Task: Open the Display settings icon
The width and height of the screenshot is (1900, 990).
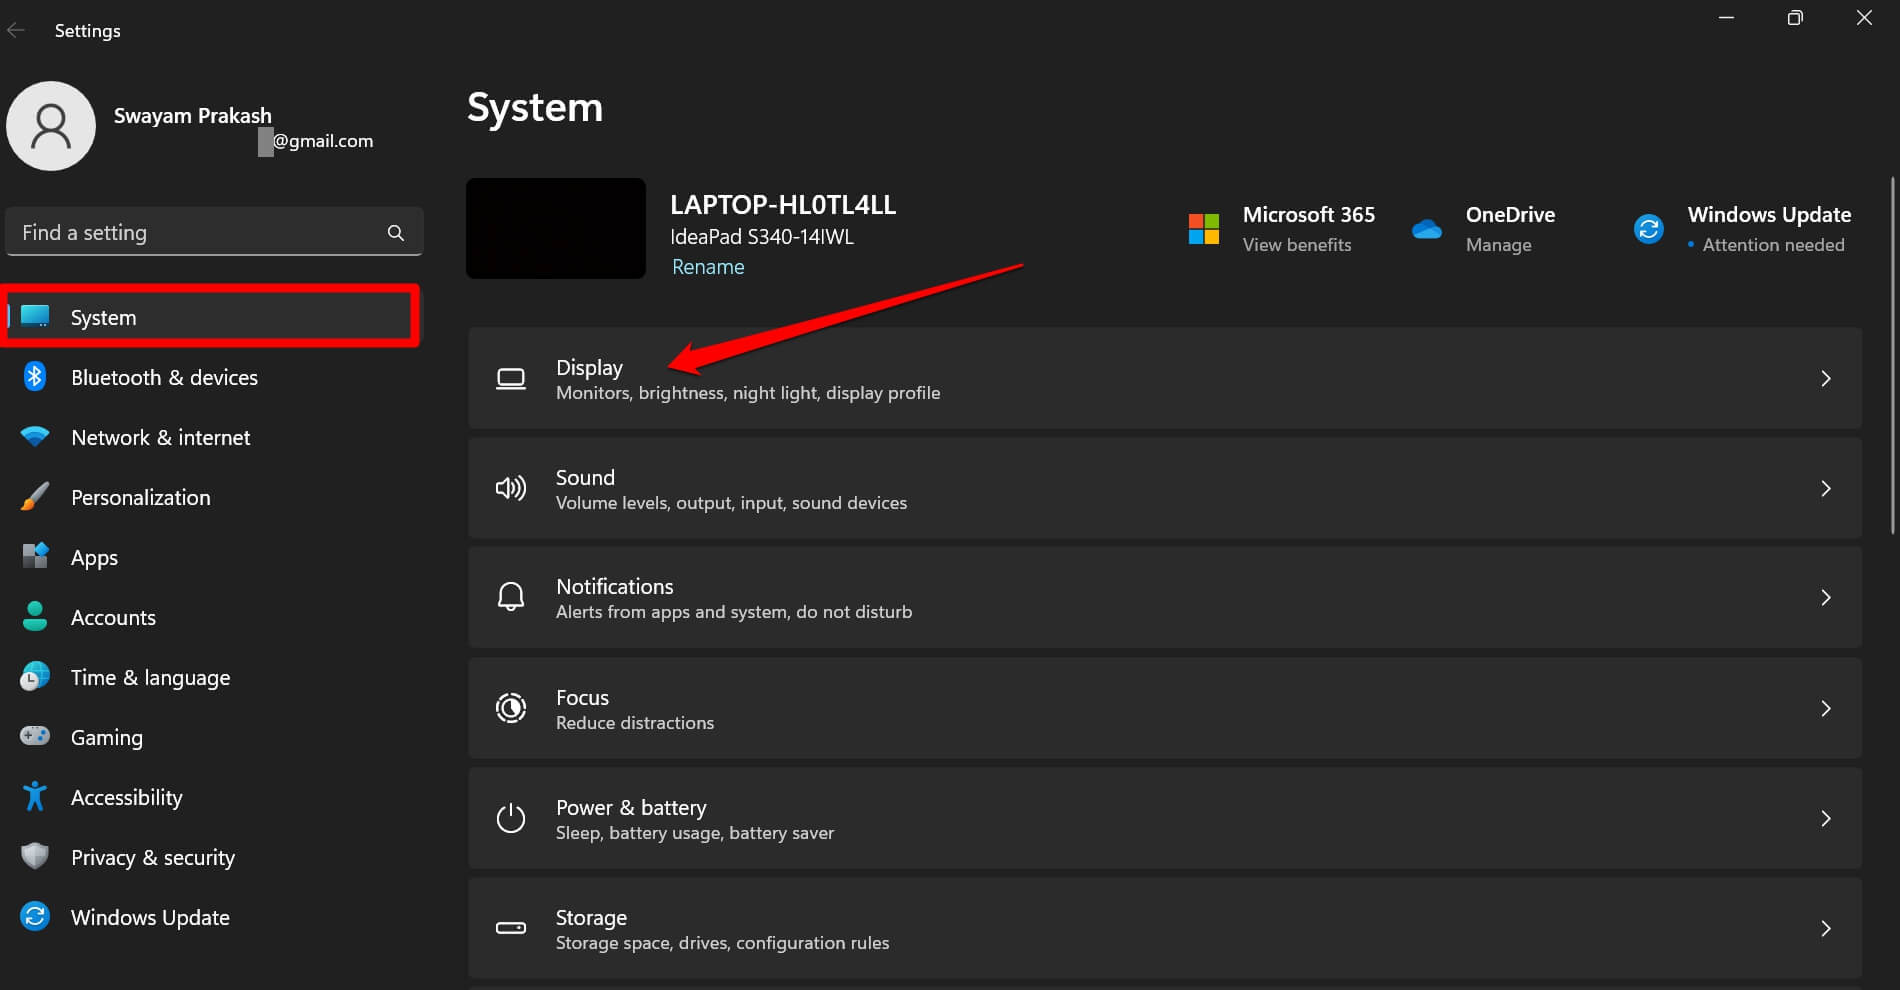Action: (x=510, y=379)
